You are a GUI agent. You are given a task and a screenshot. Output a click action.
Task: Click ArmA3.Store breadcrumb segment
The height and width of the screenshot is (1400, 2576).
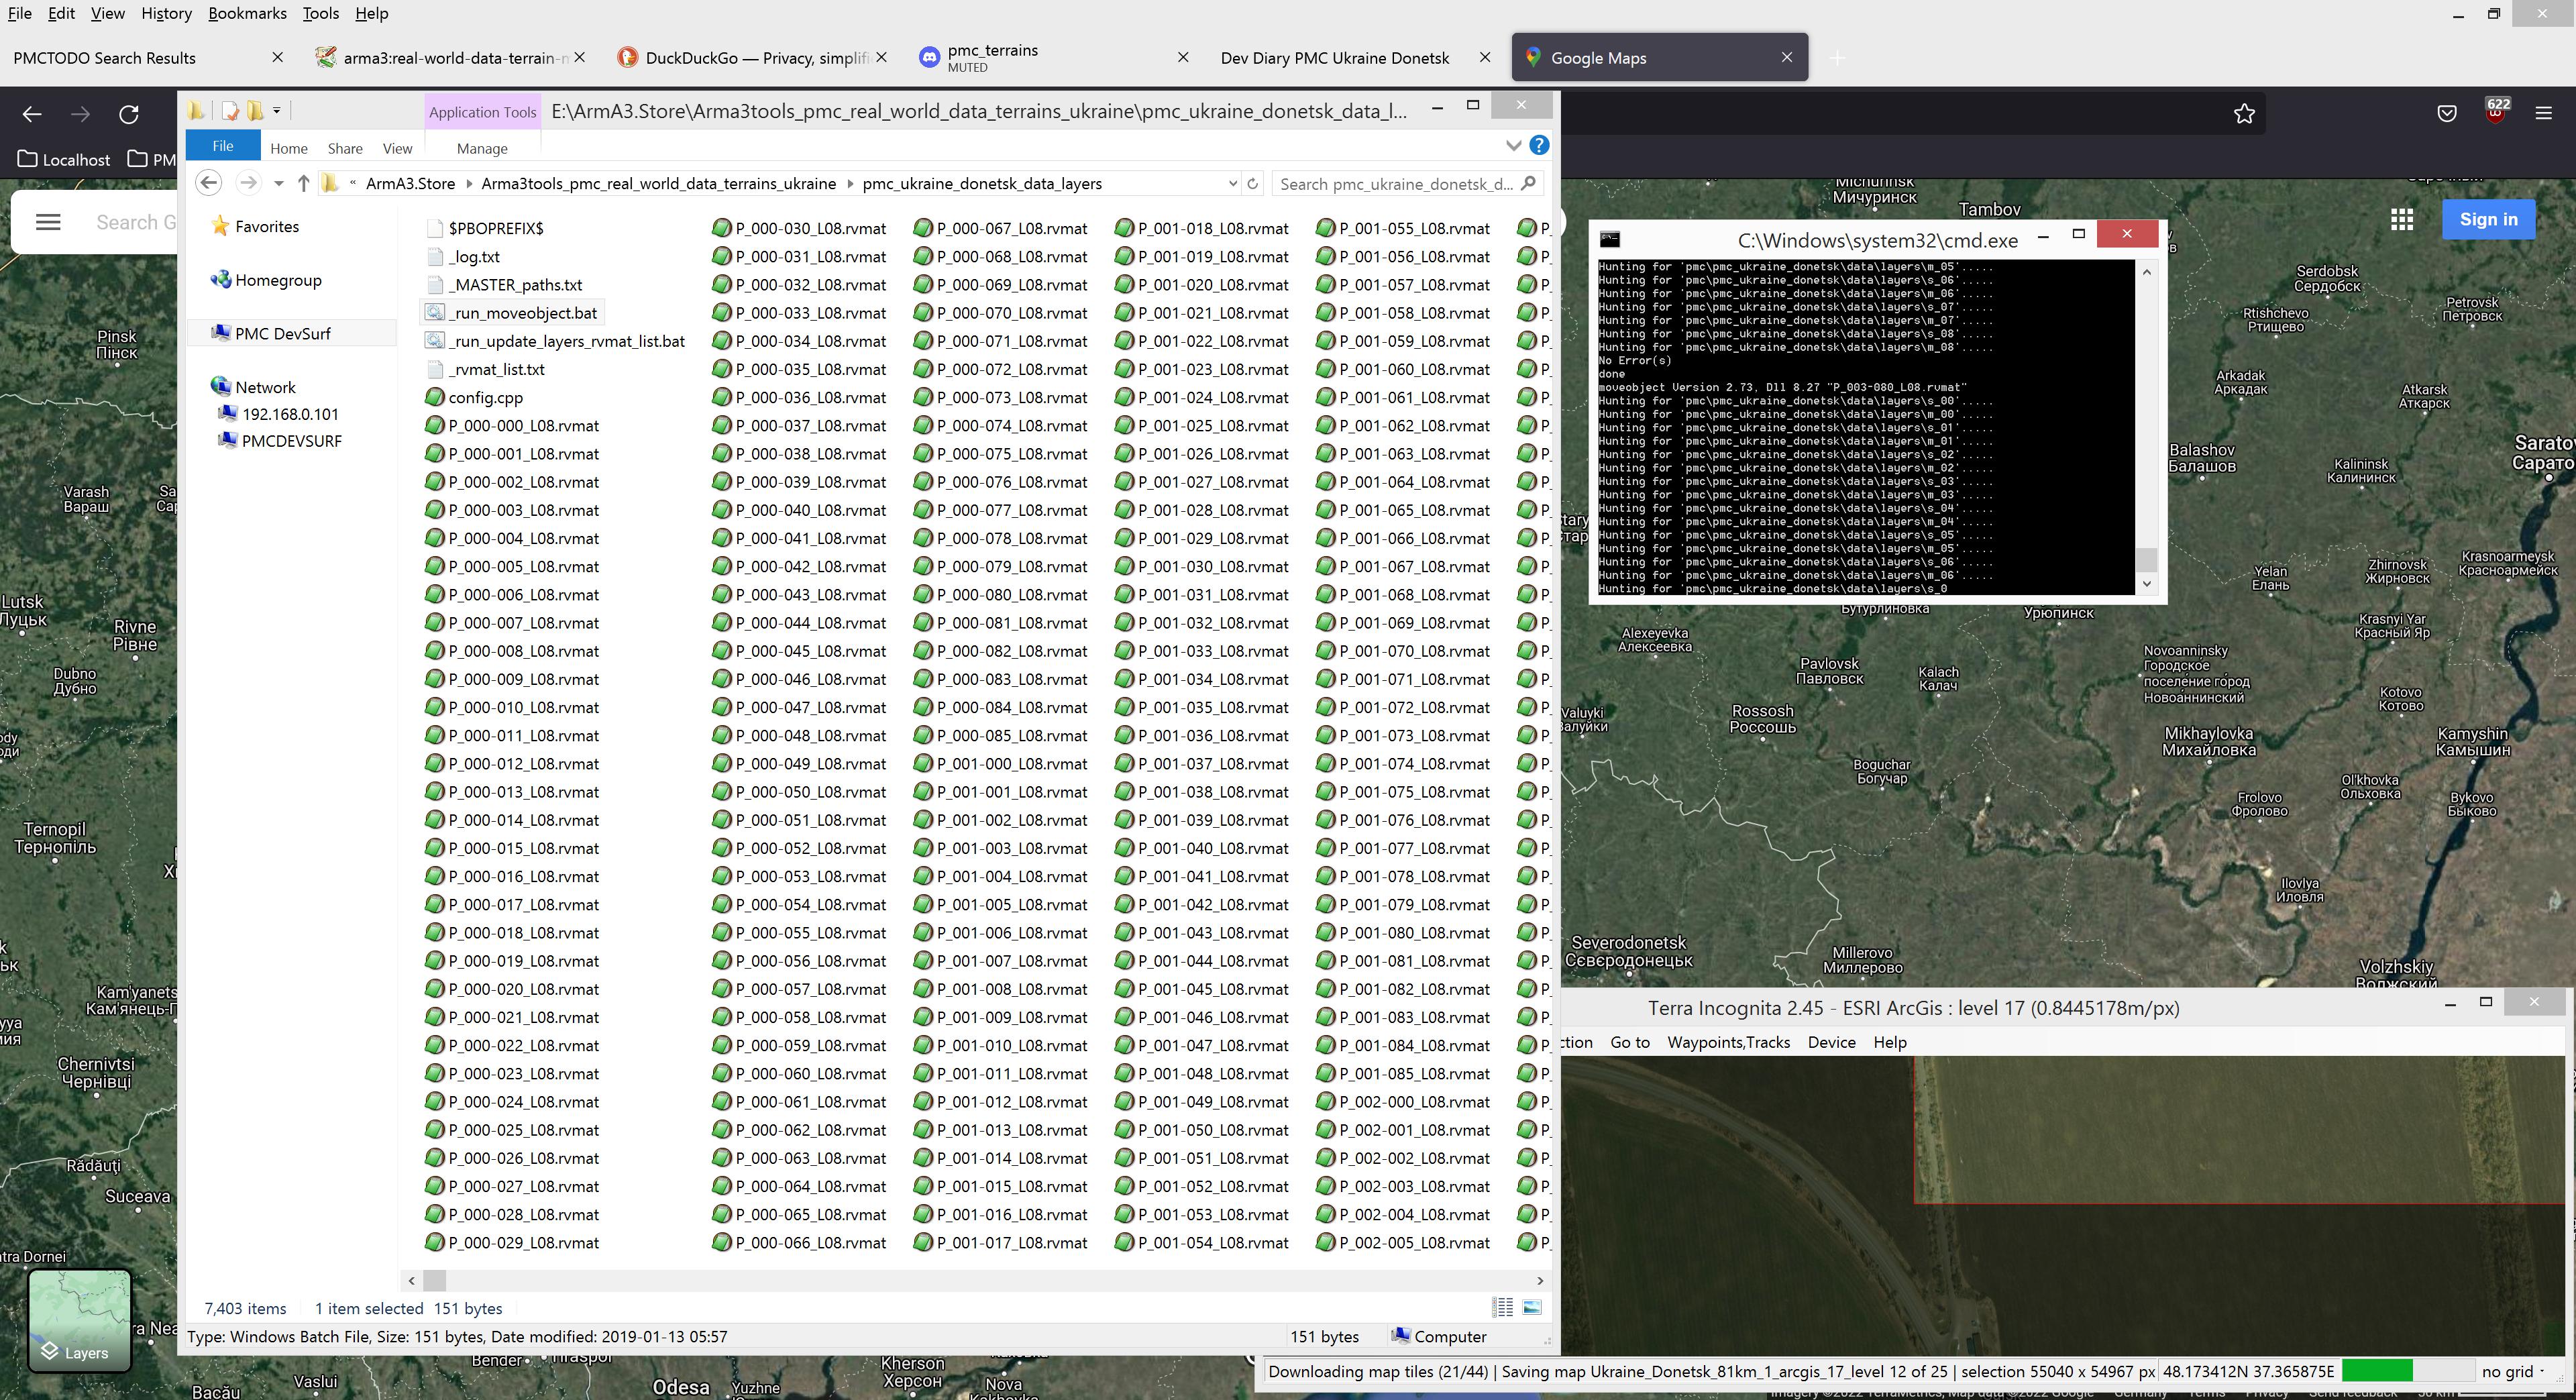410,183
